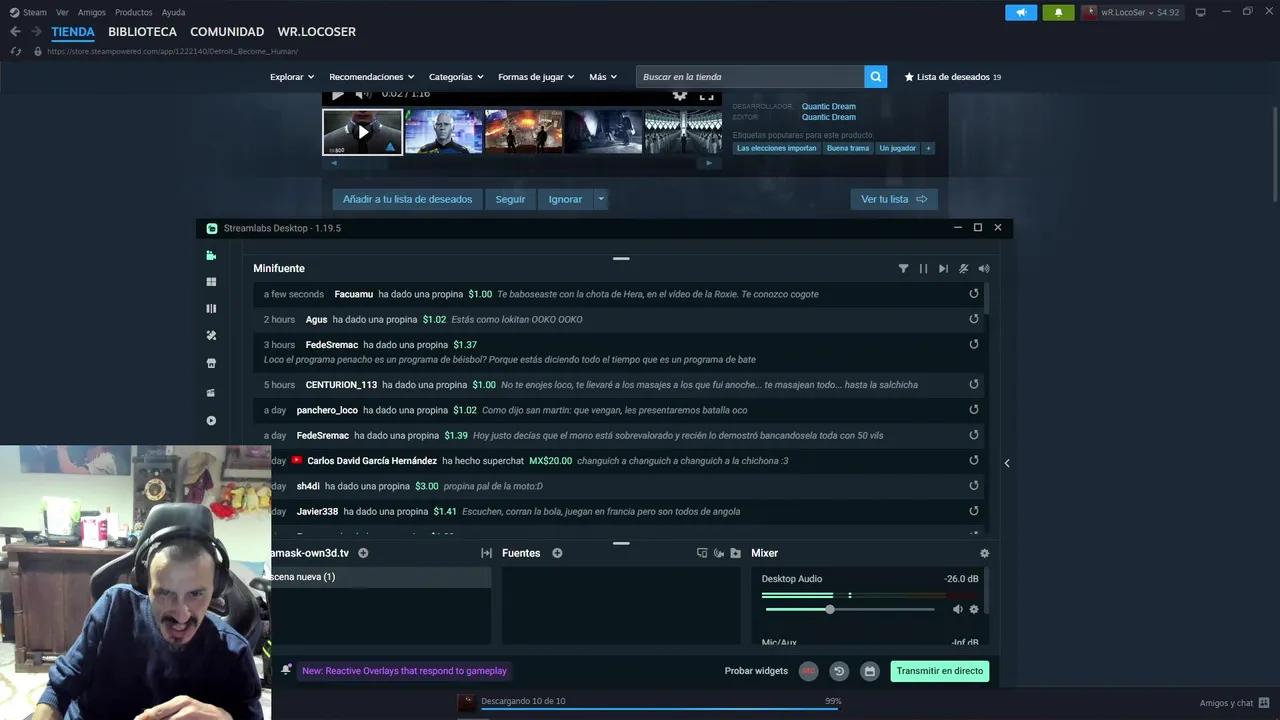Mute the Desktop Audio channel
This screenshot has height=720, width=1280.
(x=958, y=609)
